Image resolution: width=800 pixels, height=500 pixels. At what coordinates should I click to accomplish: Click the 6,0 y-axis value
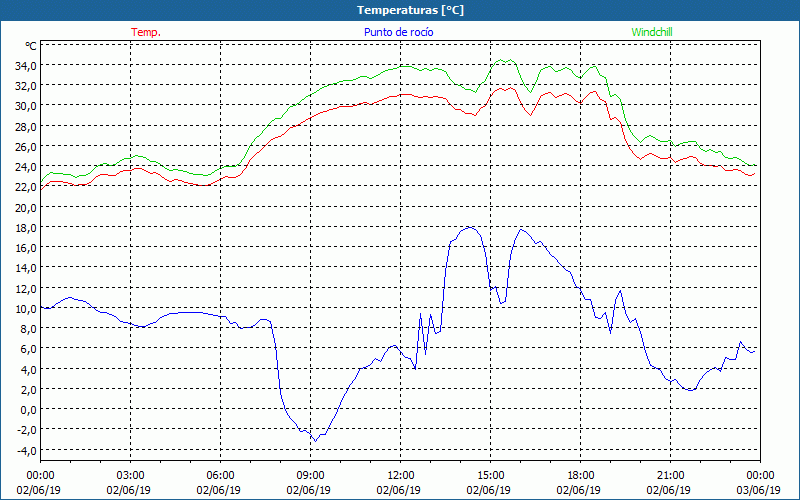point(28,348)
